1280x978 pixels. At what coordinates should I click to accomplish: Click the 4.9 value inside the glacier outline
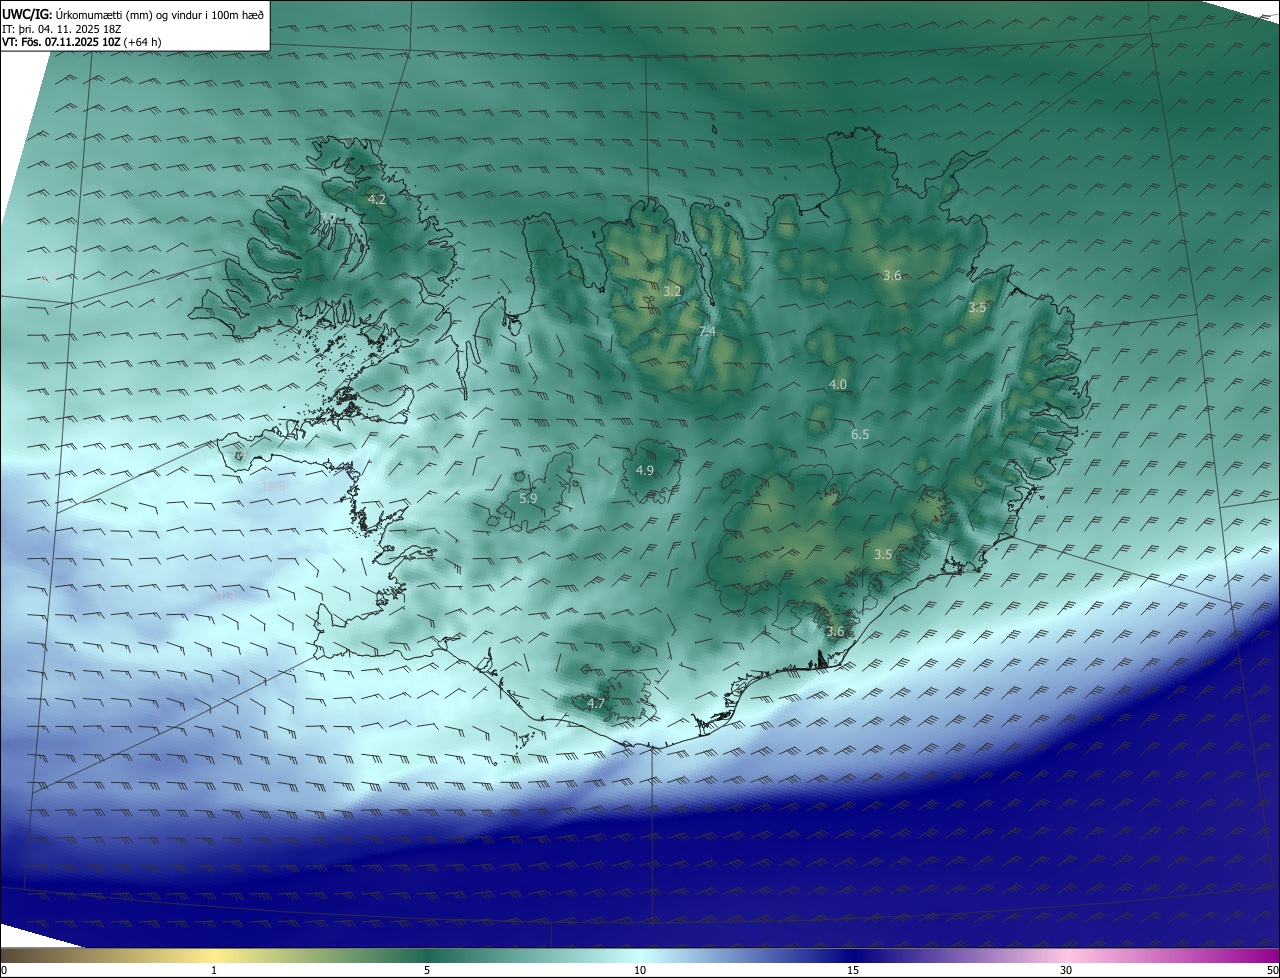(x=645, y=470)
